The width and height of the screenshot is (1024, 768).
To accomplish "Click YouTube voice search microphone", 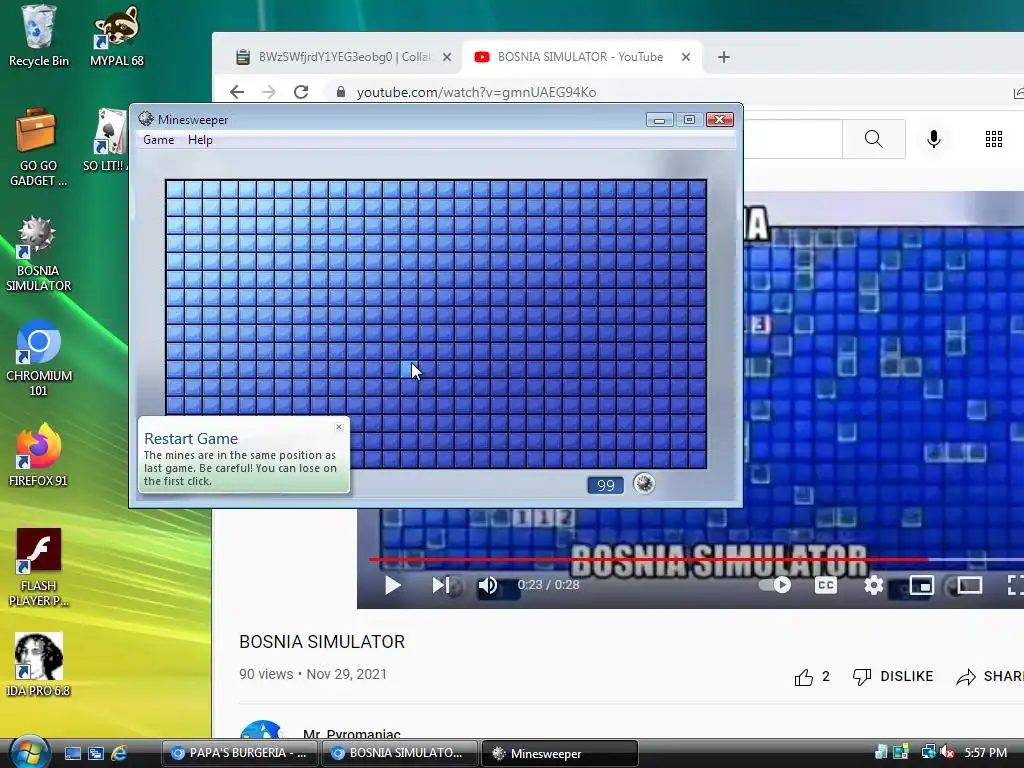I will point(934,138).
